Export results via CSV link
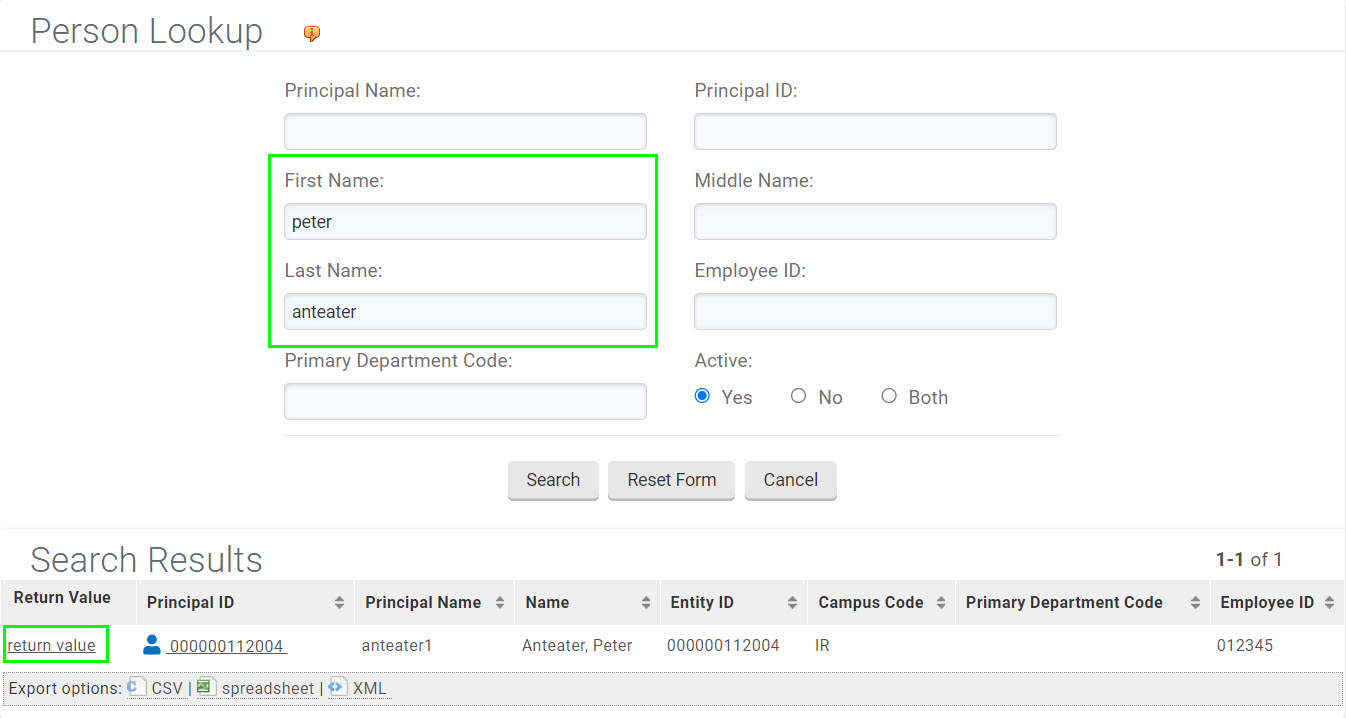 tap(167, 688)
